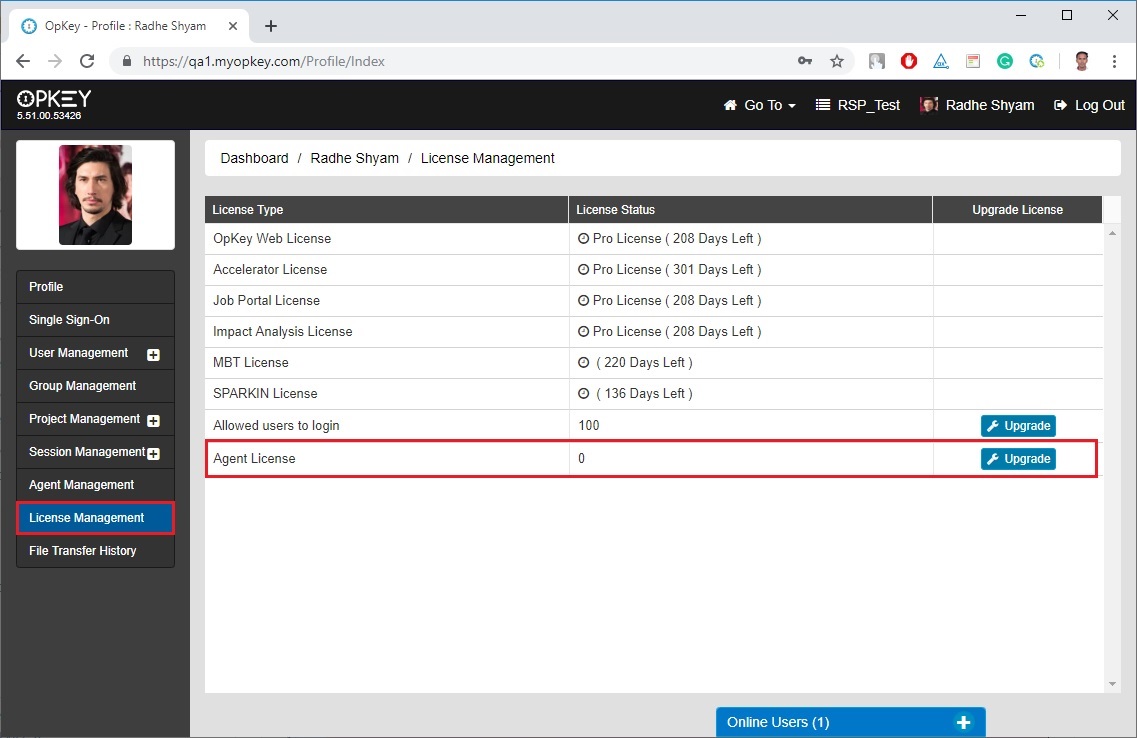
Task: Expand User Management with the plus icon
Action: tap(154, 355)
